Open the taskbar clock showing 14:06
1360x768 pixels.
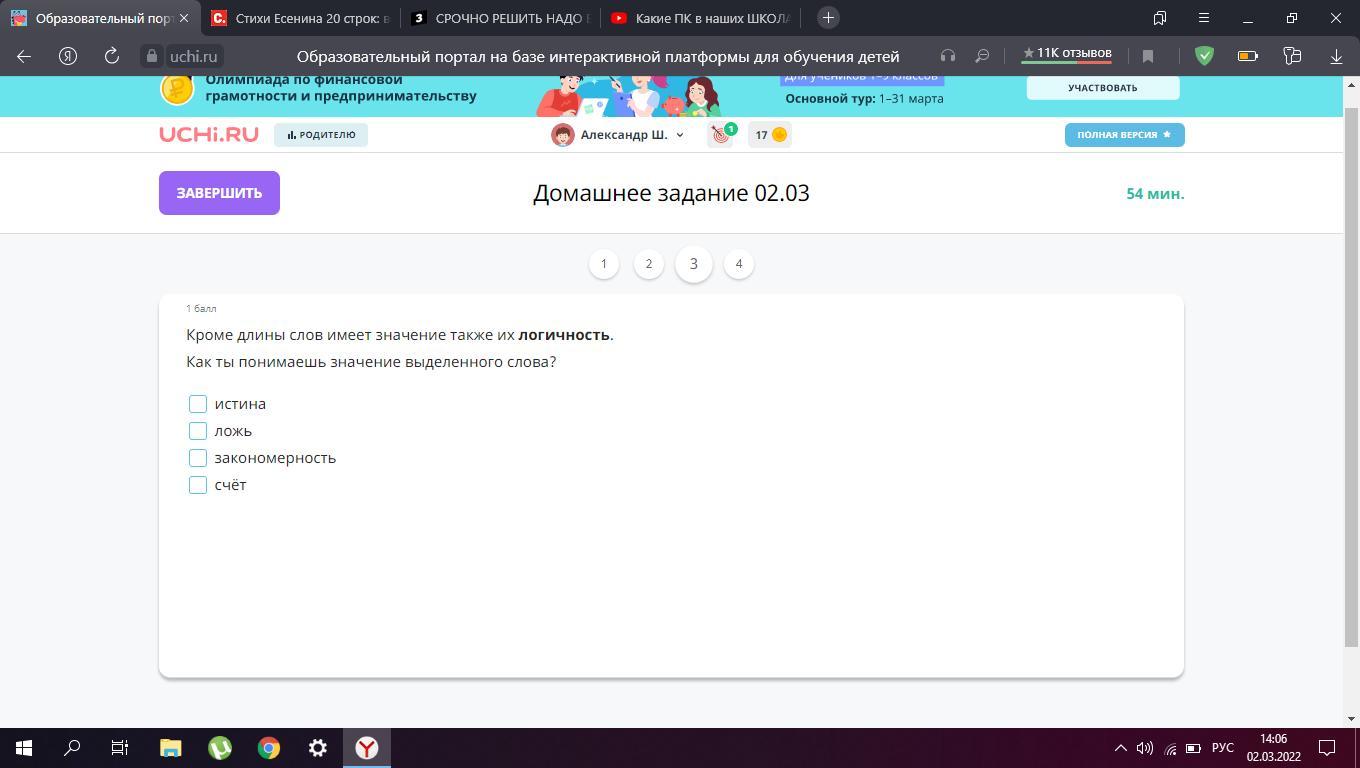pyautogui.click(x=1273, y=748)
